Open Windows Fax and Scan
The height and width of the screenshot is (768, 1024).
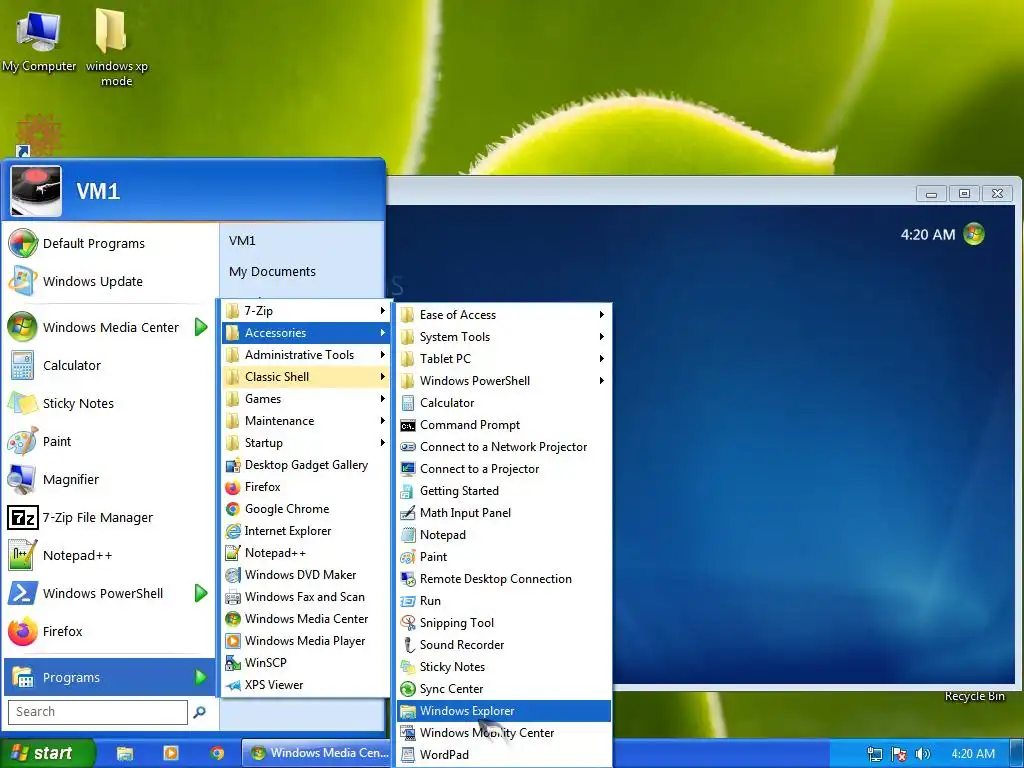pos(306,597)
